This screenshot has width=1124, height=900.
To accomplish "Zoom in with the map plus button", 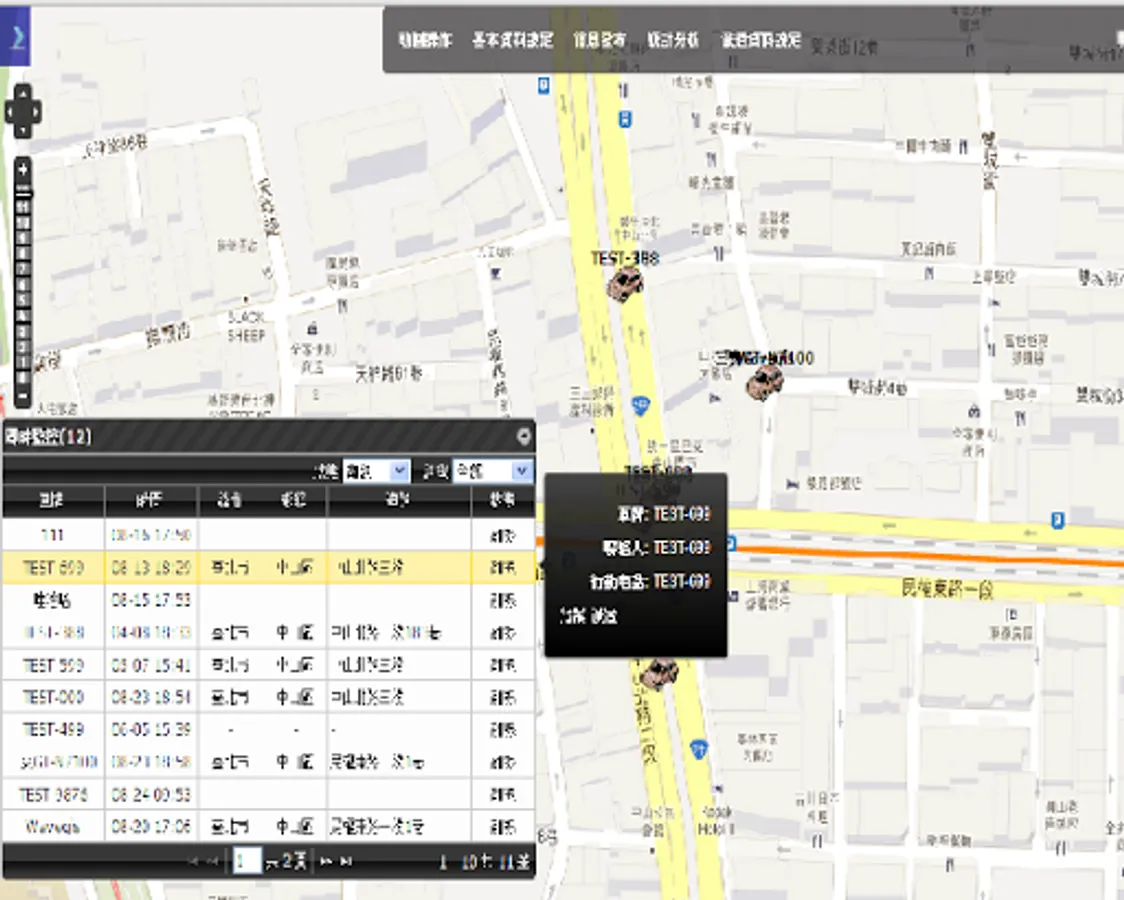I will point(23,170).
